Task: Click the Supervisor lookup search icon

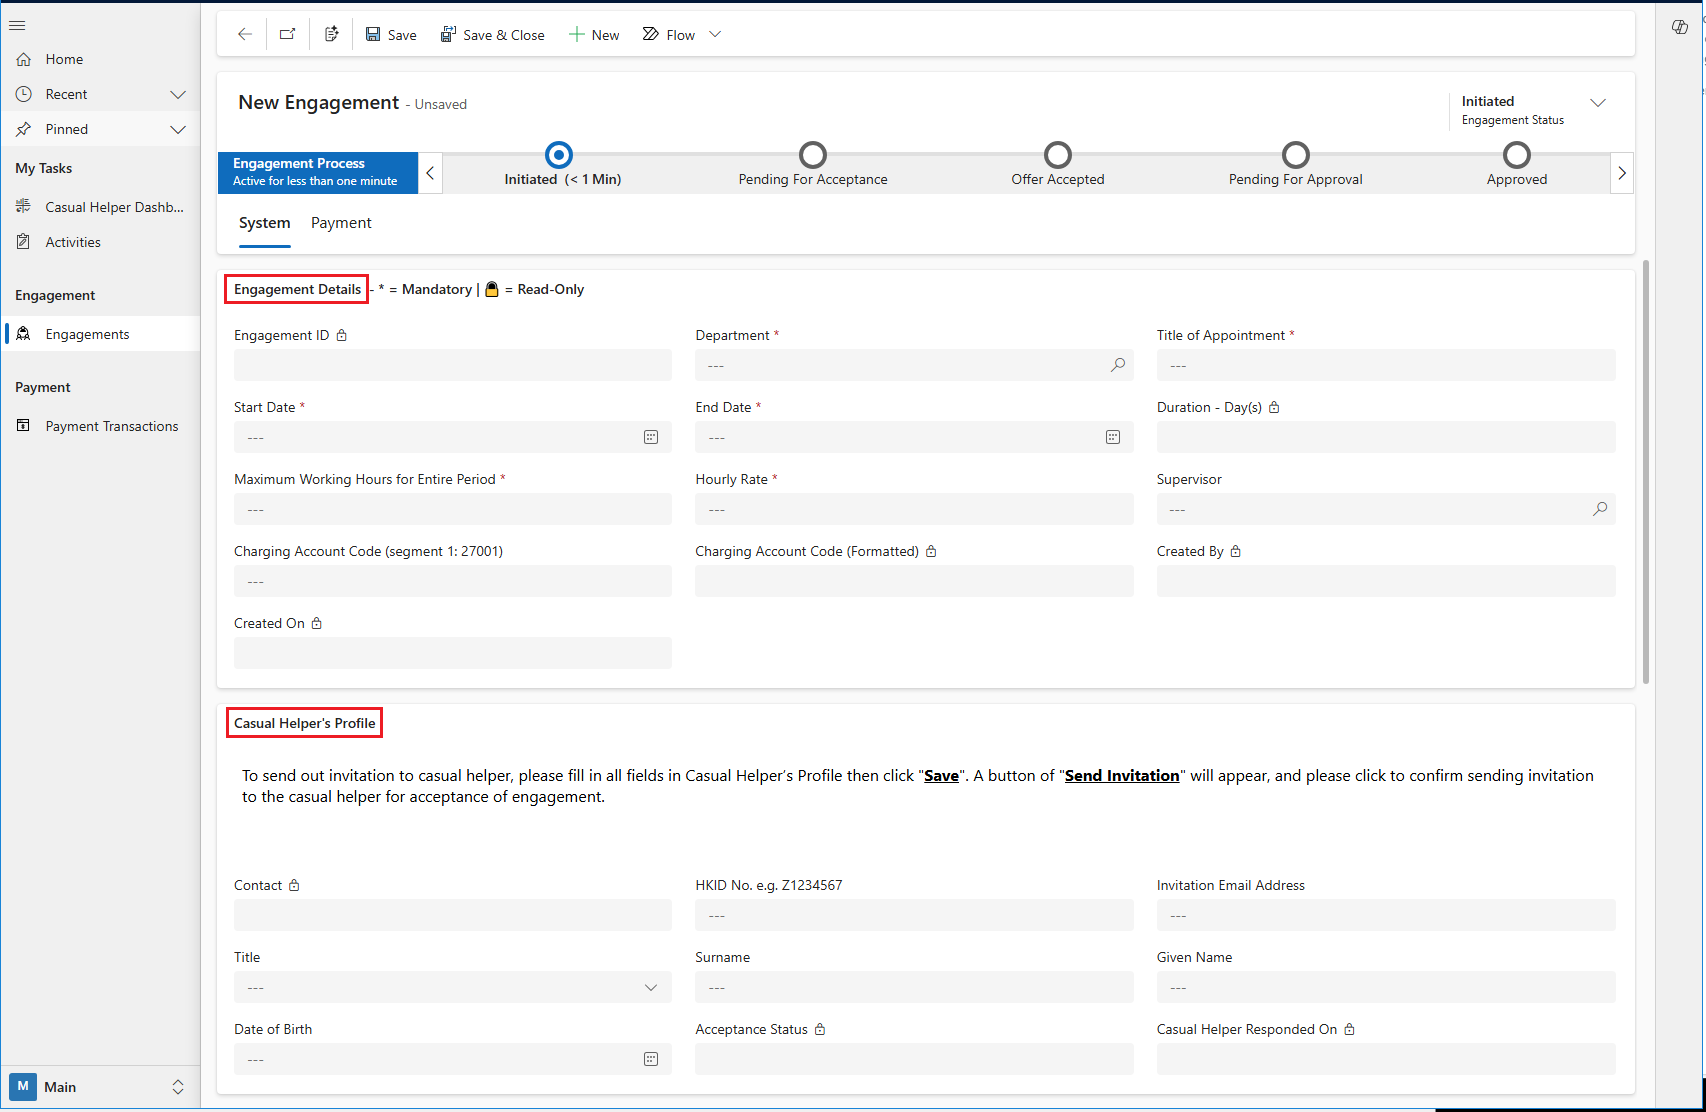Action: click(x=1599, y=509)
